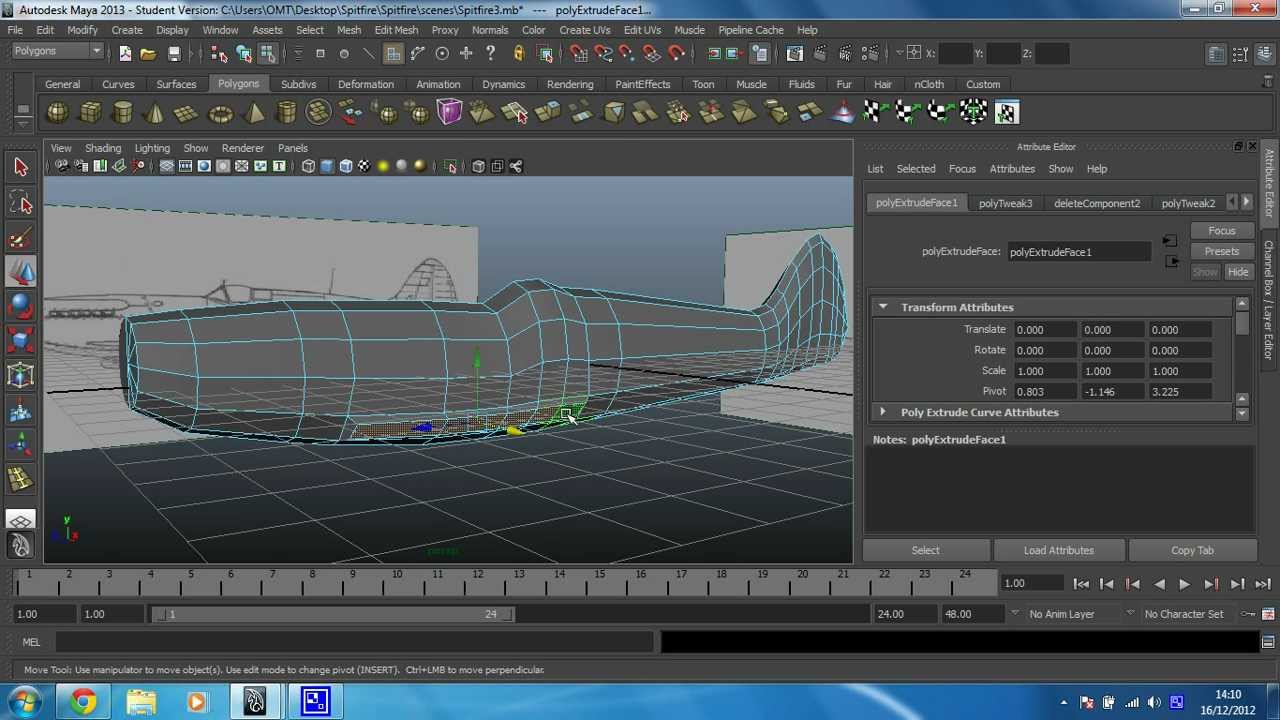
Task: Toggle the viewport grid display
Action: pos(167,166)
